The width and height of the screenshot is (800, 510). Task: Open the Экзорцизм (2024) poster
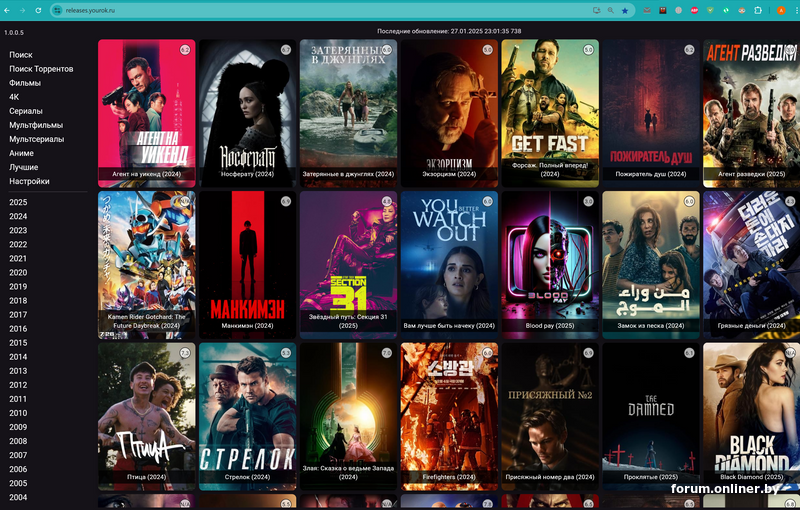[449, 113]
